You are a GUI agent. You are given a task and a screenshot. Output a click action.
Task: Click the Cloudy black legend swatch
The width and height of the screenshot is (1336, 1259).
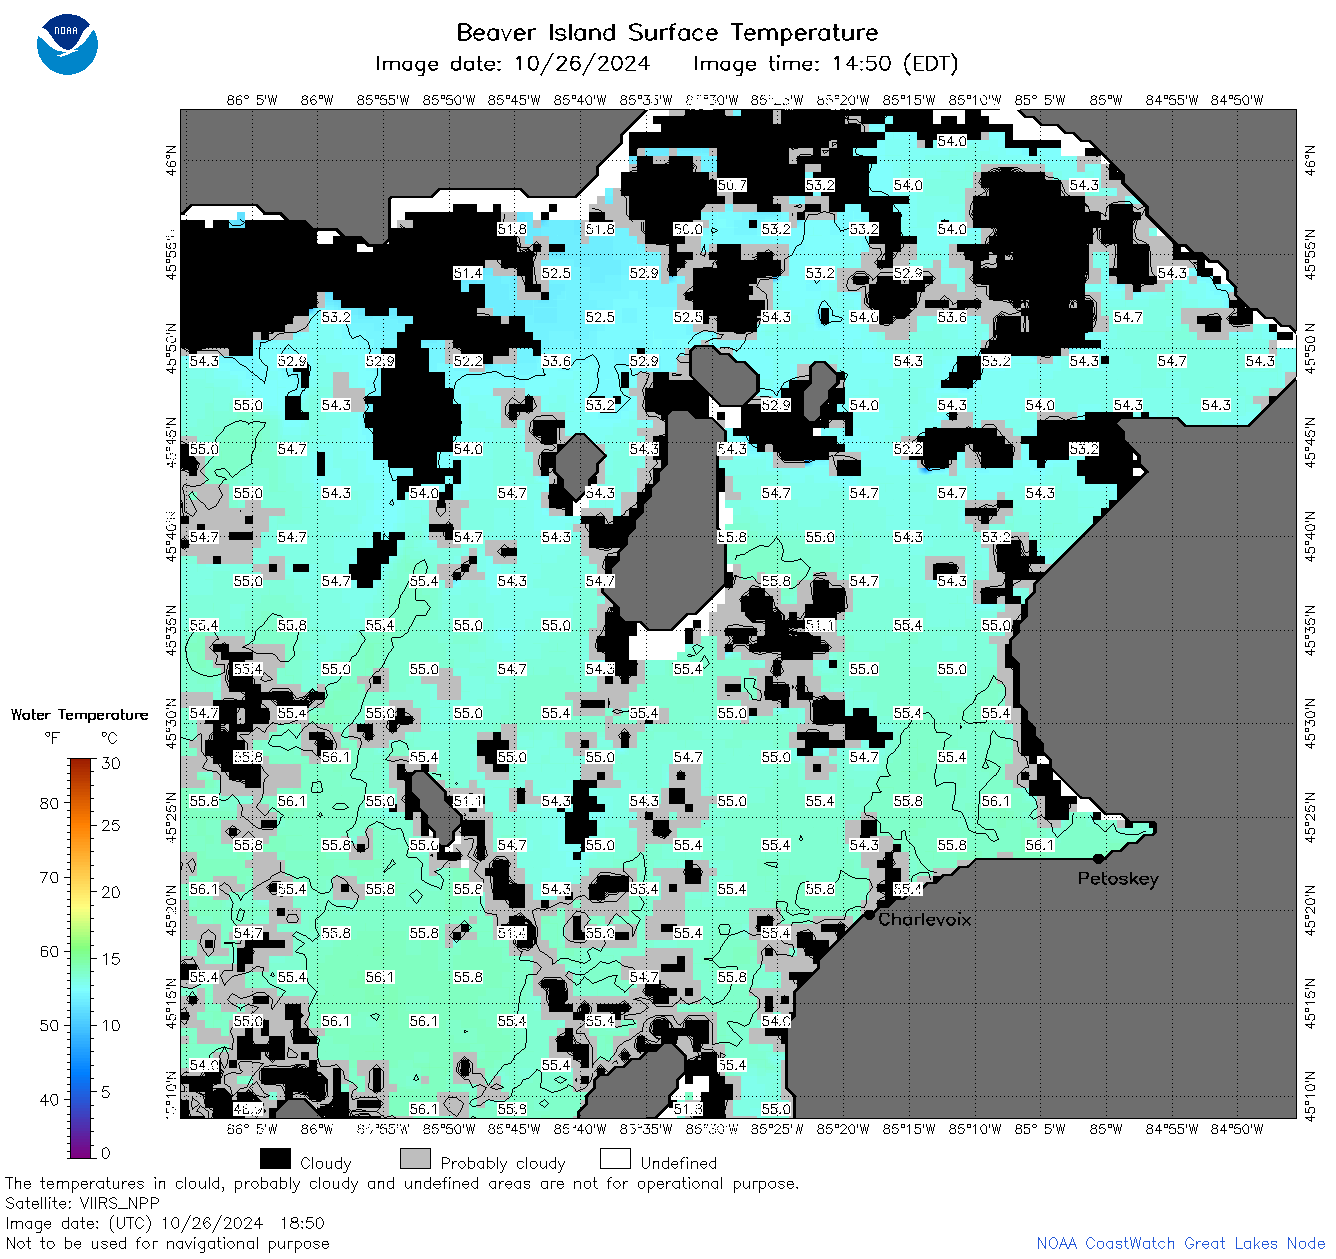click(275, 1158)
